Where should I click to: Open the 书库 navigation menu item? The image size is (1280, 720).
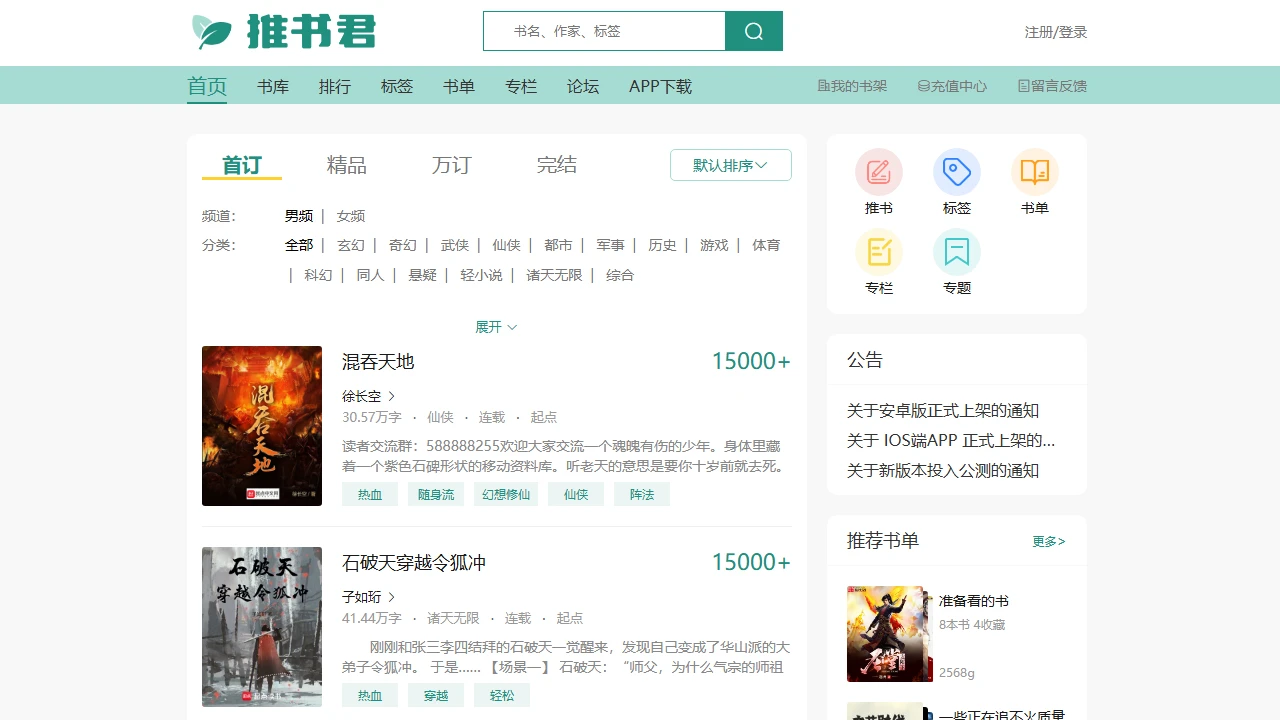(x=272, y=86)
